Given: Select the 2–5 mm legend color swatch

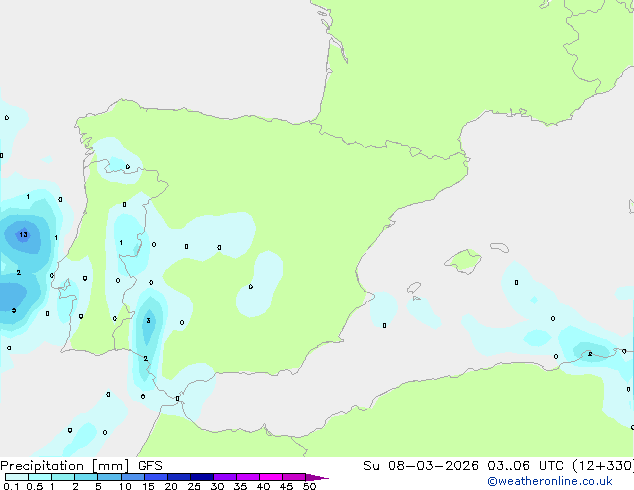Looking at the screenshot, I should click(x=86, y=477).
